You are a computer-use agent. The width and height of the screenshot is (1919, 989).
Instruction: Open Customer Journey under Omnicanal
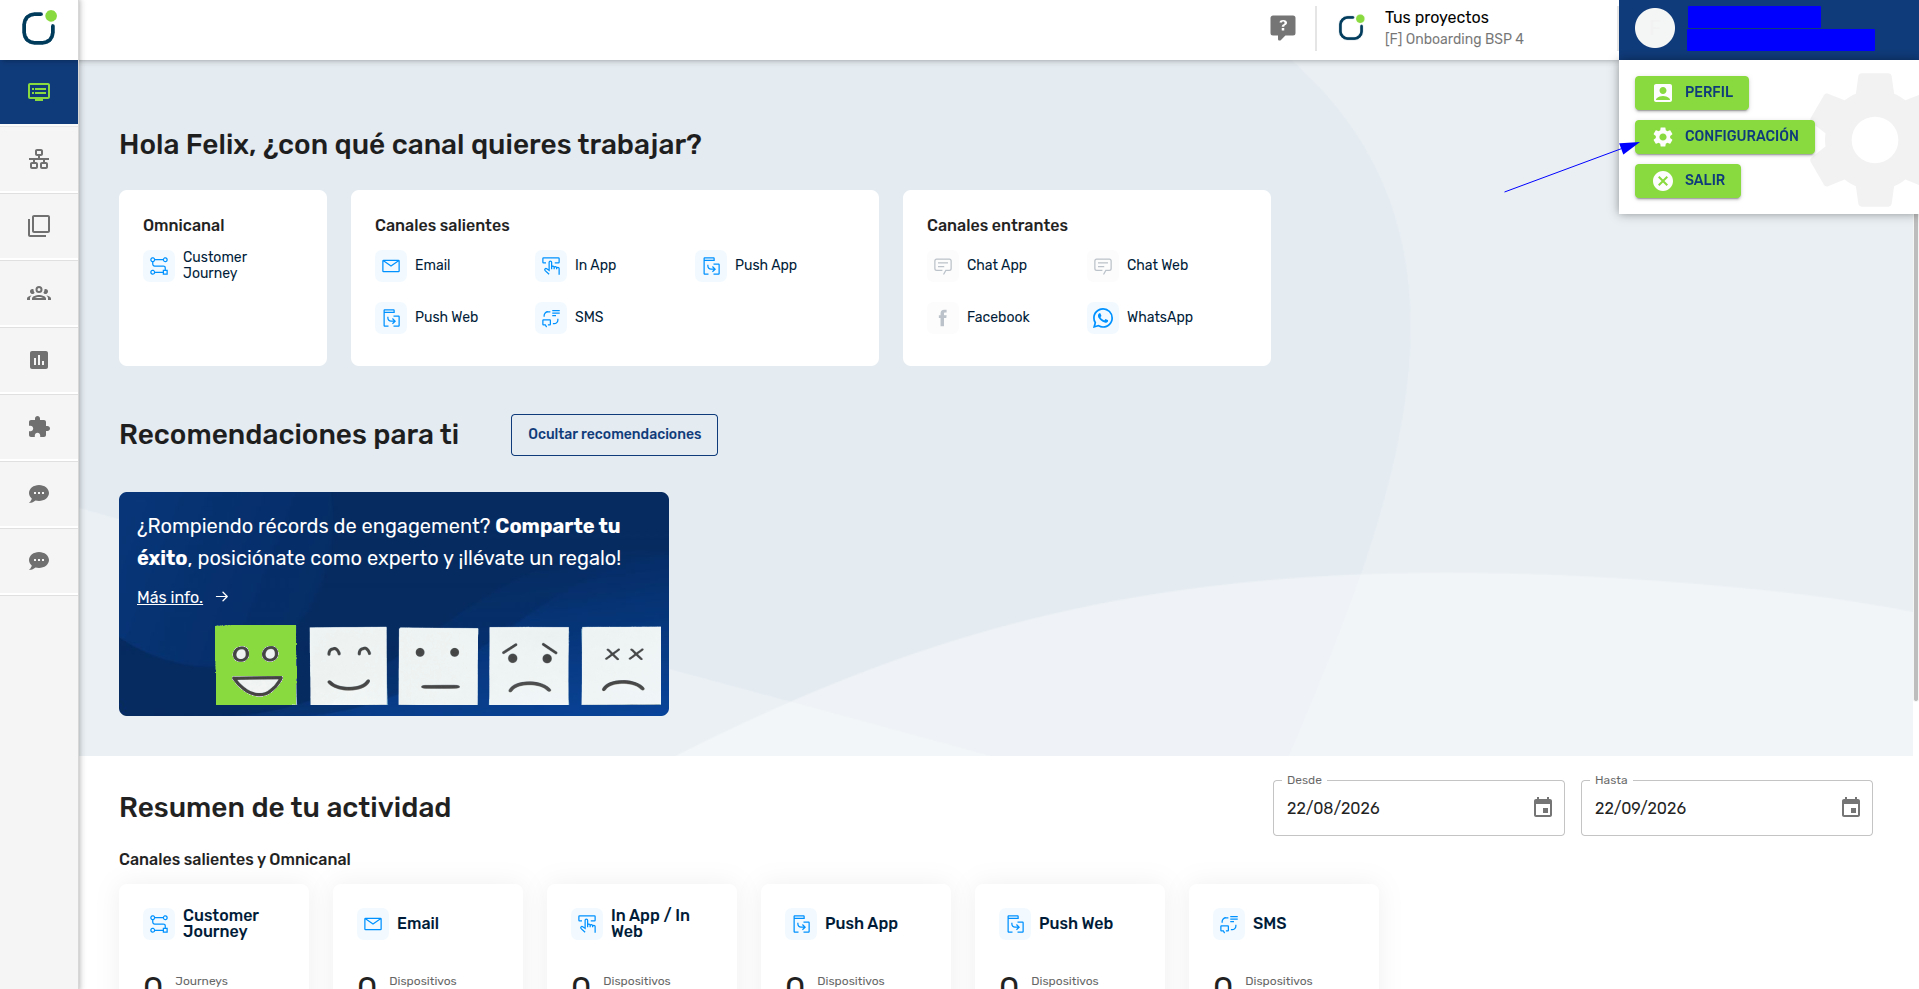coord(196,265)
